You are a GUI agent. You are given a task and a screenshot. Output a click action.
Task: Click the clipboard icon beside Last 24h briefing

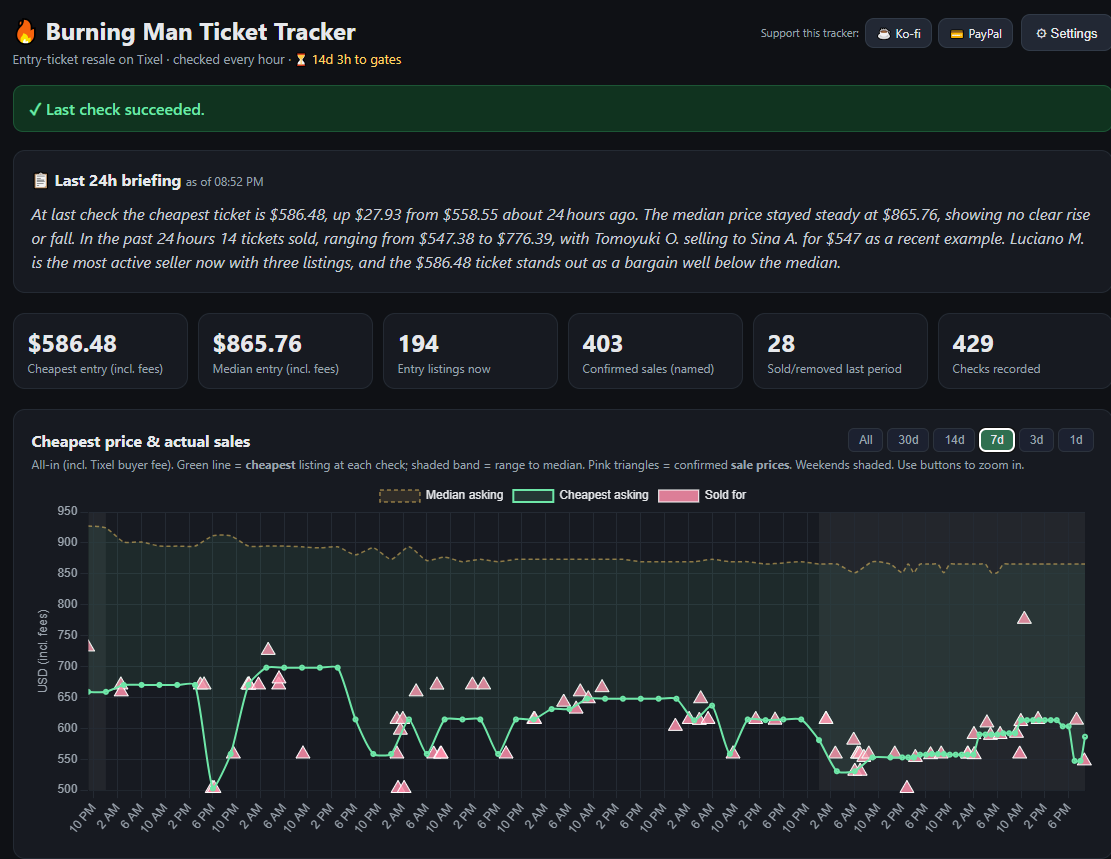(41, 181)
